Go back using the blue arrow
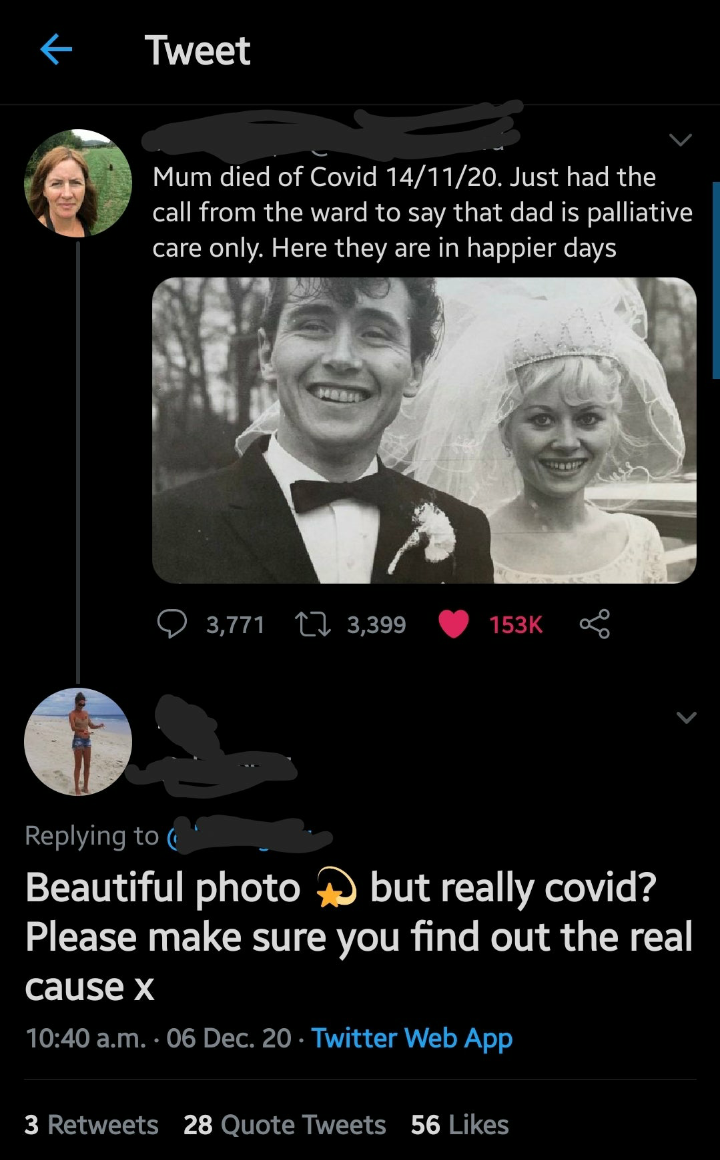 57,50
